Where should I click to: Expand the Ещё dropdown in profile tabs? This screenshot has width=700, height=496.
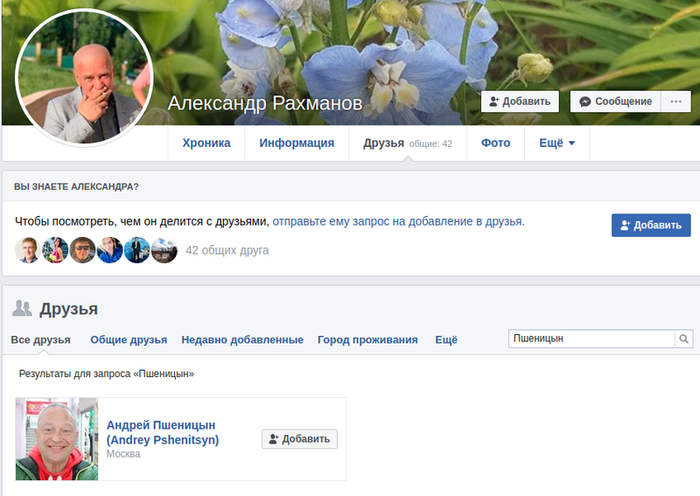[557, 143]
